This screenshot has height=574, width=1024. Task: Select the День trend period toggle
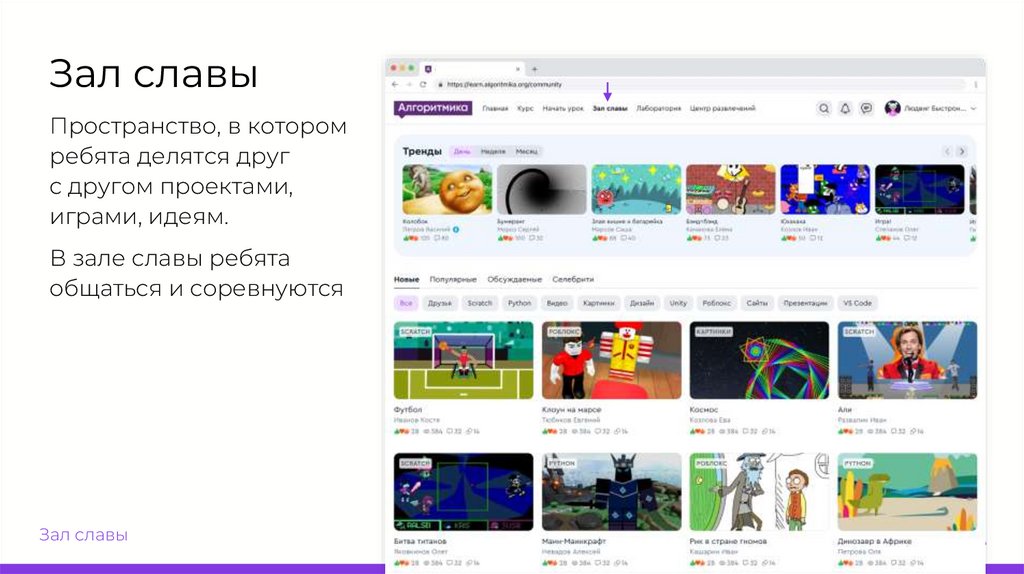click(462, 151)
